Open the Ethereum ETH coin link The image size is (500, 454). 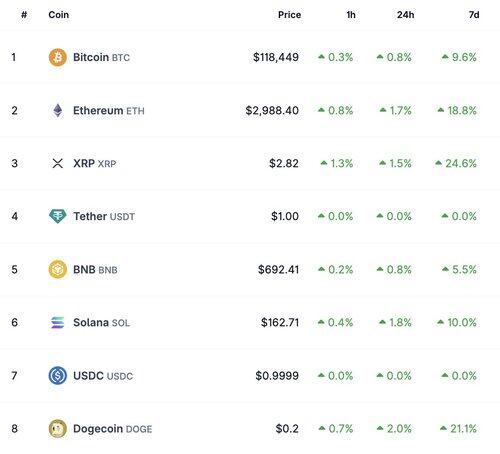pyautogui.click(x=109, y=111)
